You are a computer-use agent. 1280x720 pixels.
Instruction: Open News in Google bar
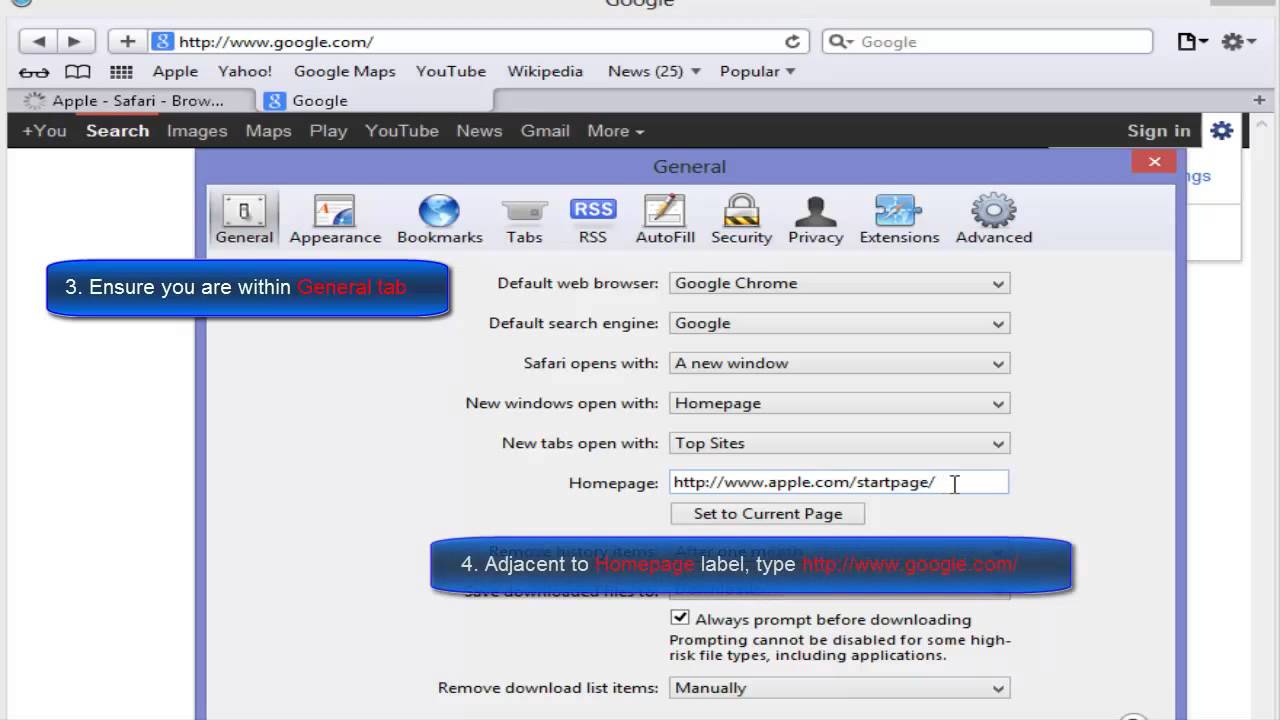(479, 131)
